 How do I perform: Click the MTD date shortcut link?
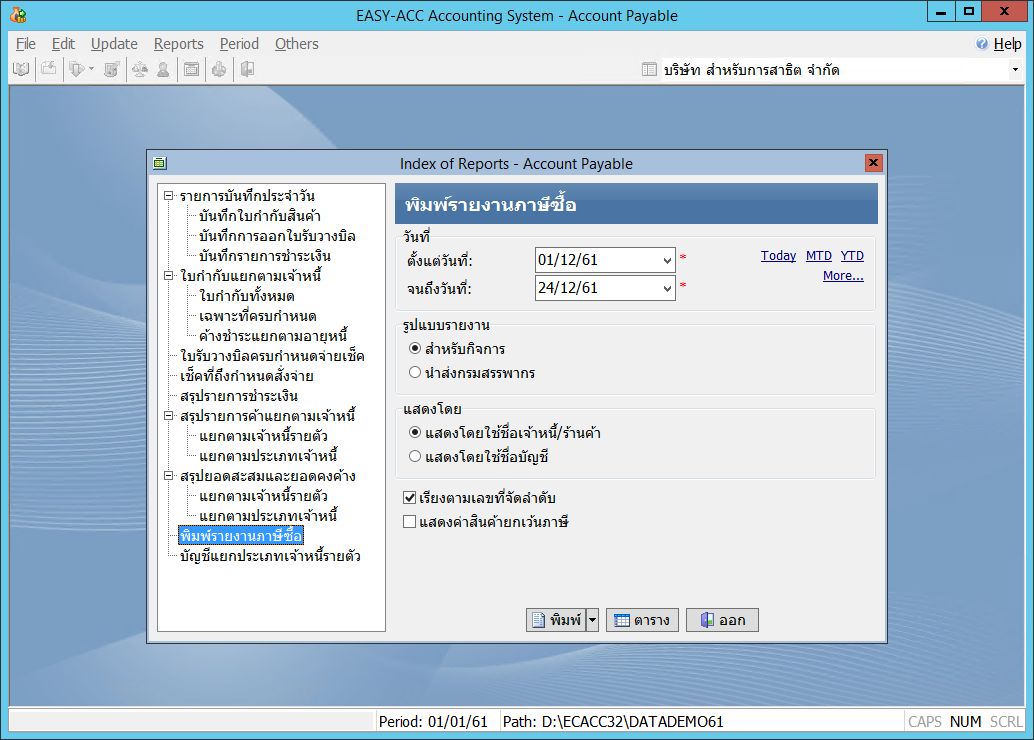pyautogui.click(x=818, y=256)
